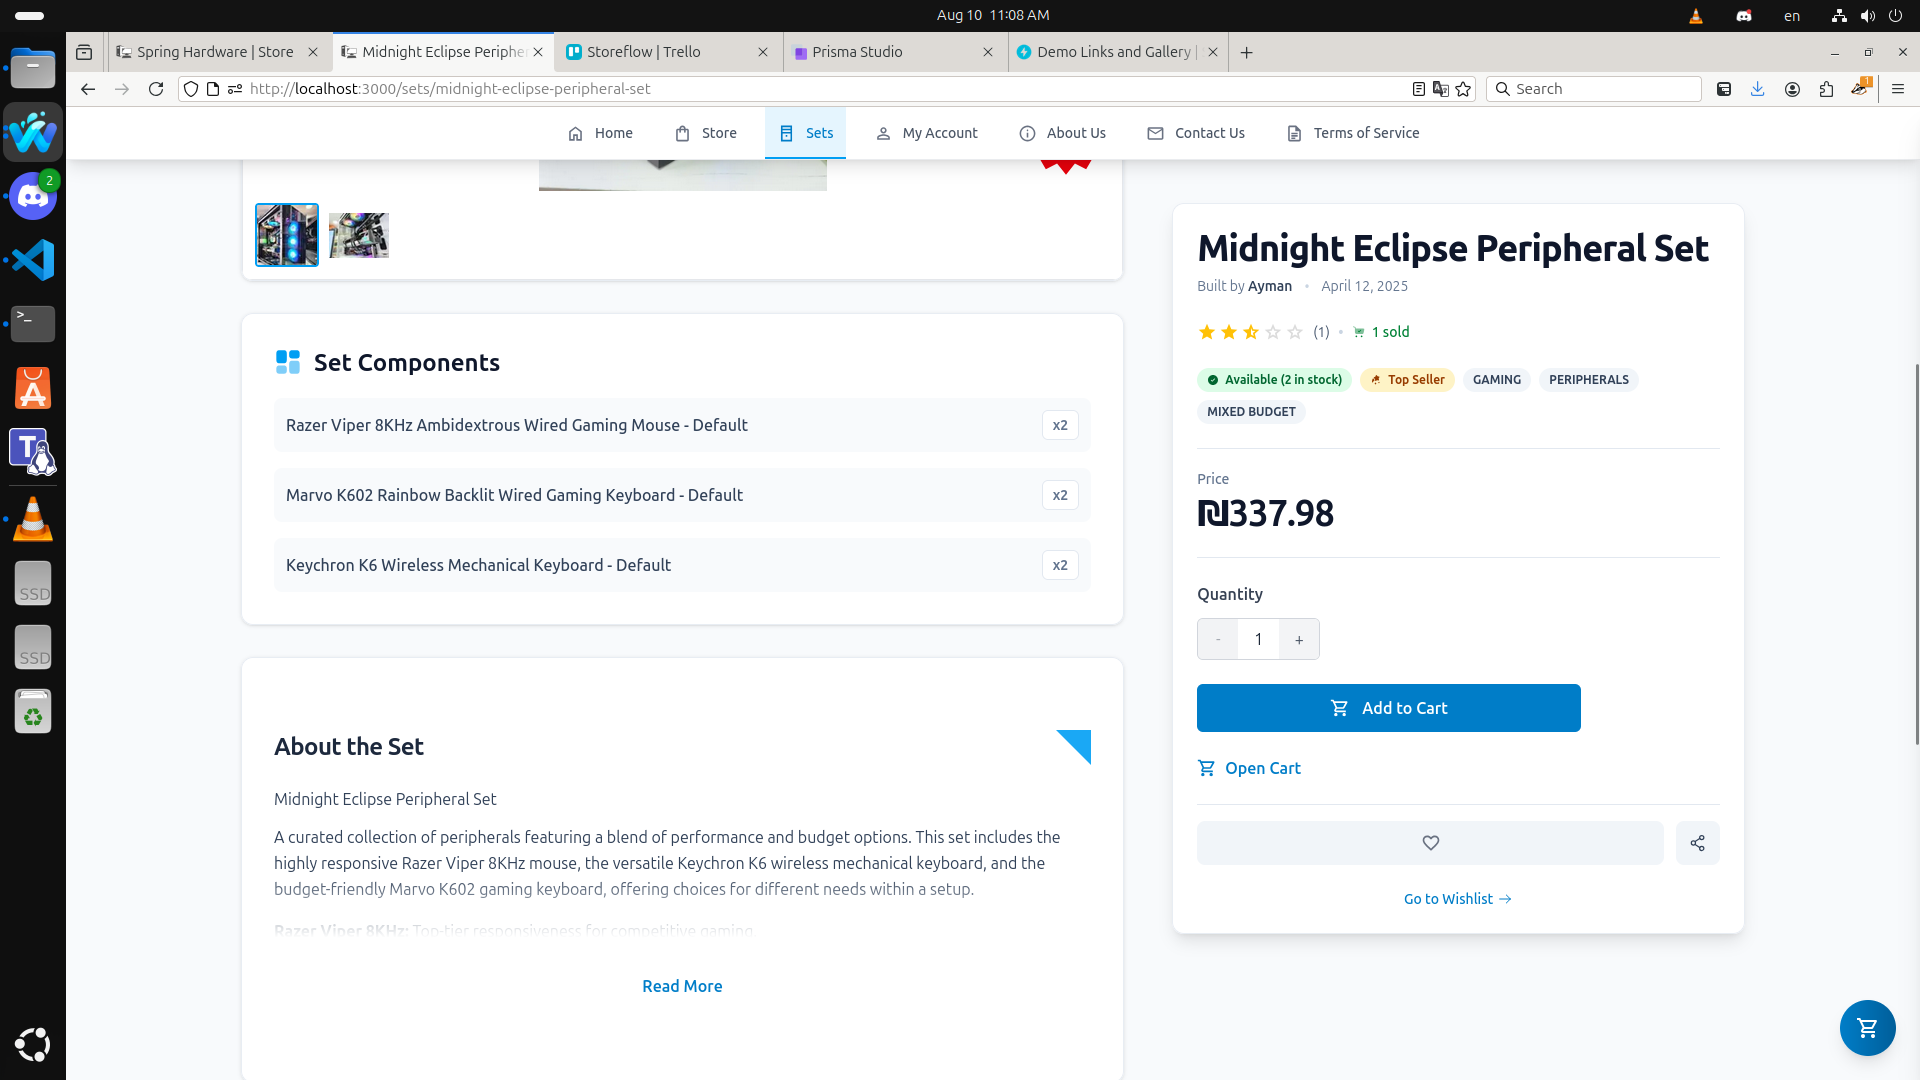Bookmark this page with the star icon
This screenshot has width=1920, height=1080.
(x=1463, y=89)
